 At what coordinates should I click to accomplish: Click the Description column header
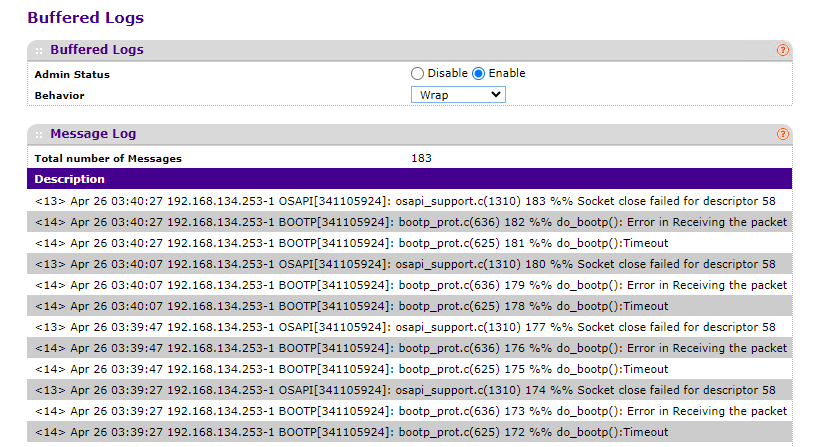coord(70,179)
